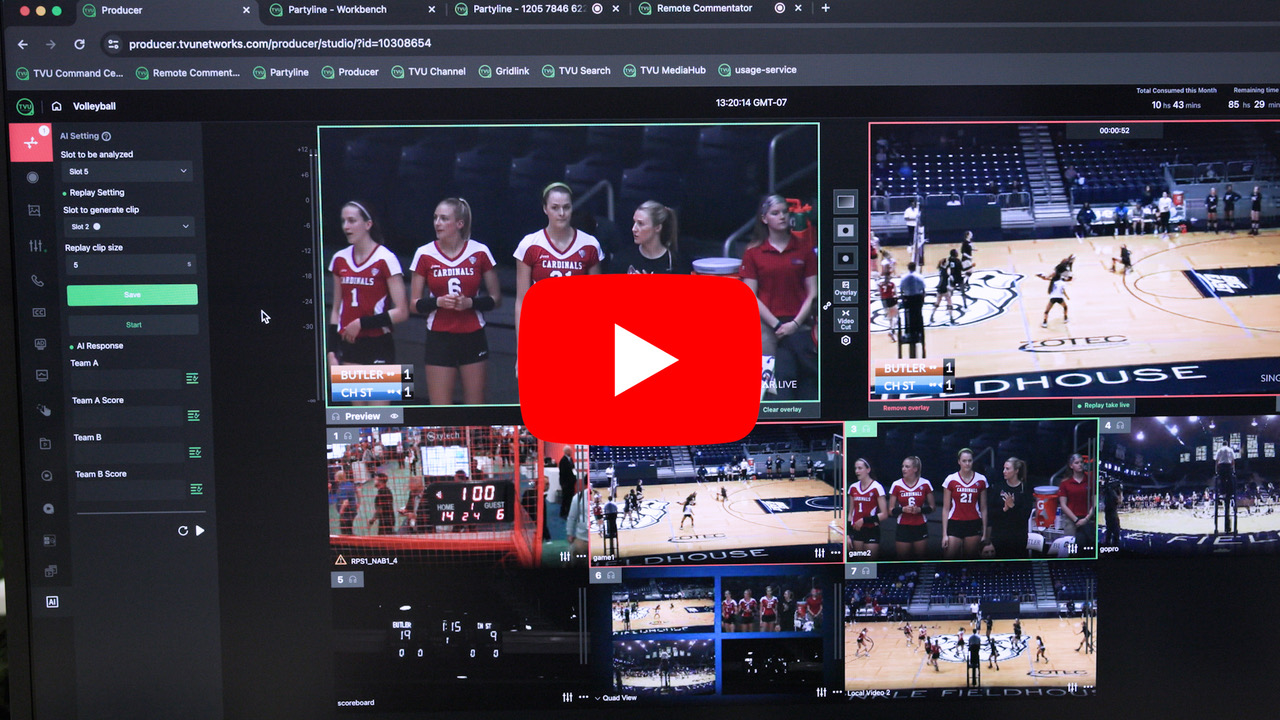Toggle Preview eye visibility icon
Viewport: 1280px width, 720px height.
394,416
